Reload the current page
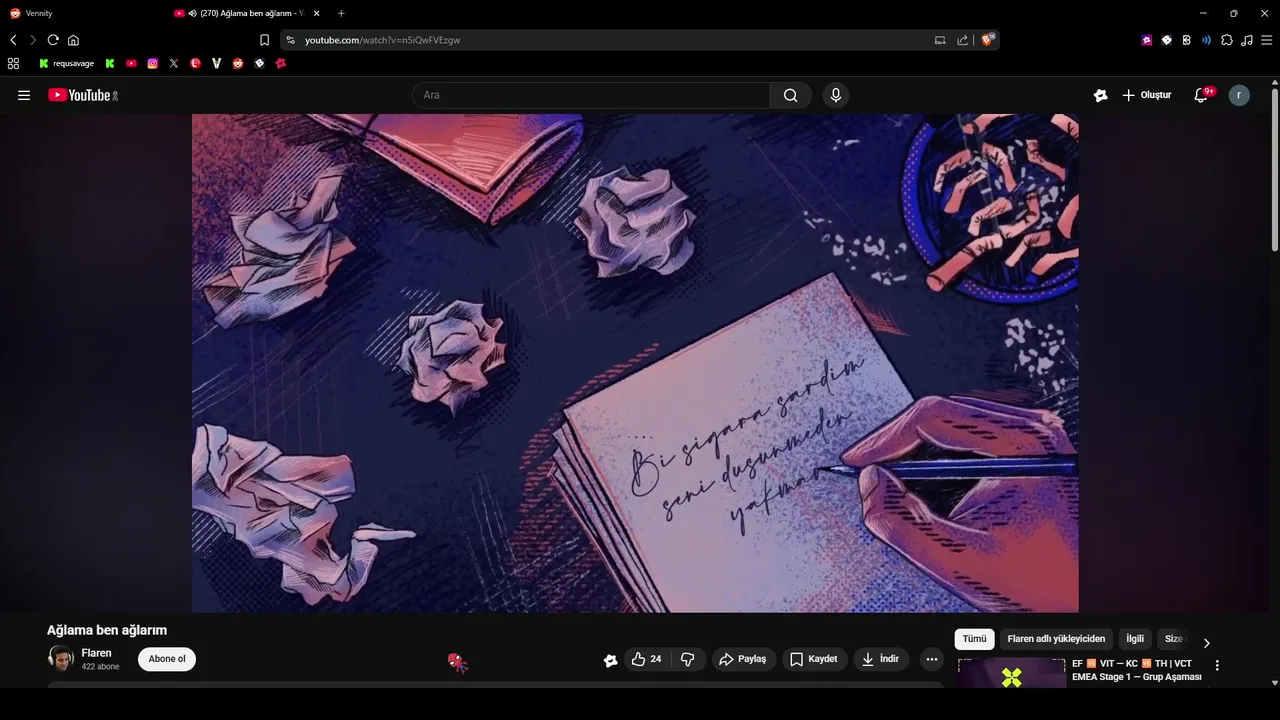The height and width of the screenshot is (720, 1280). pyautogui.click(x=53, y=40)
